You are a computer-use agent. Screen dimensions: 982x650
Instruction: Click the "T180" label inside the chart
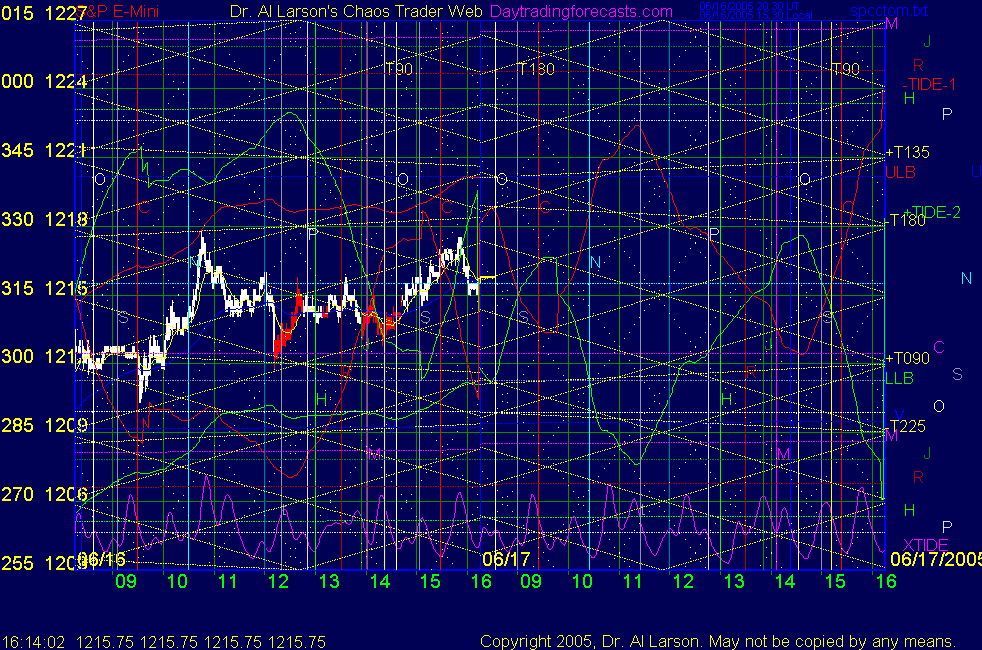coord(536,69)
